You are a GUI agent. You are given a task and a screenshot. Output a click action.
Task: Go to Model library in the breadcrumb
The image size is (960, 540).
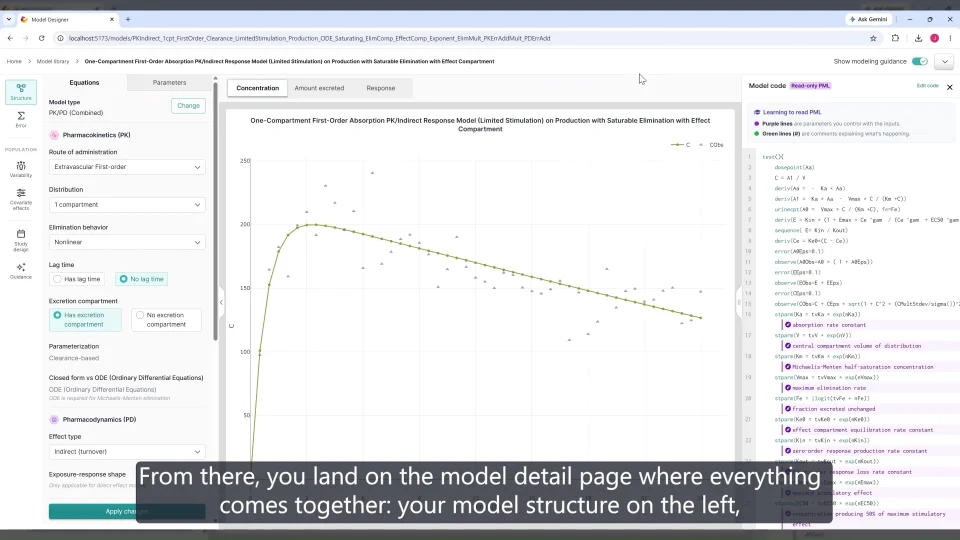click(x=53, y=61)
